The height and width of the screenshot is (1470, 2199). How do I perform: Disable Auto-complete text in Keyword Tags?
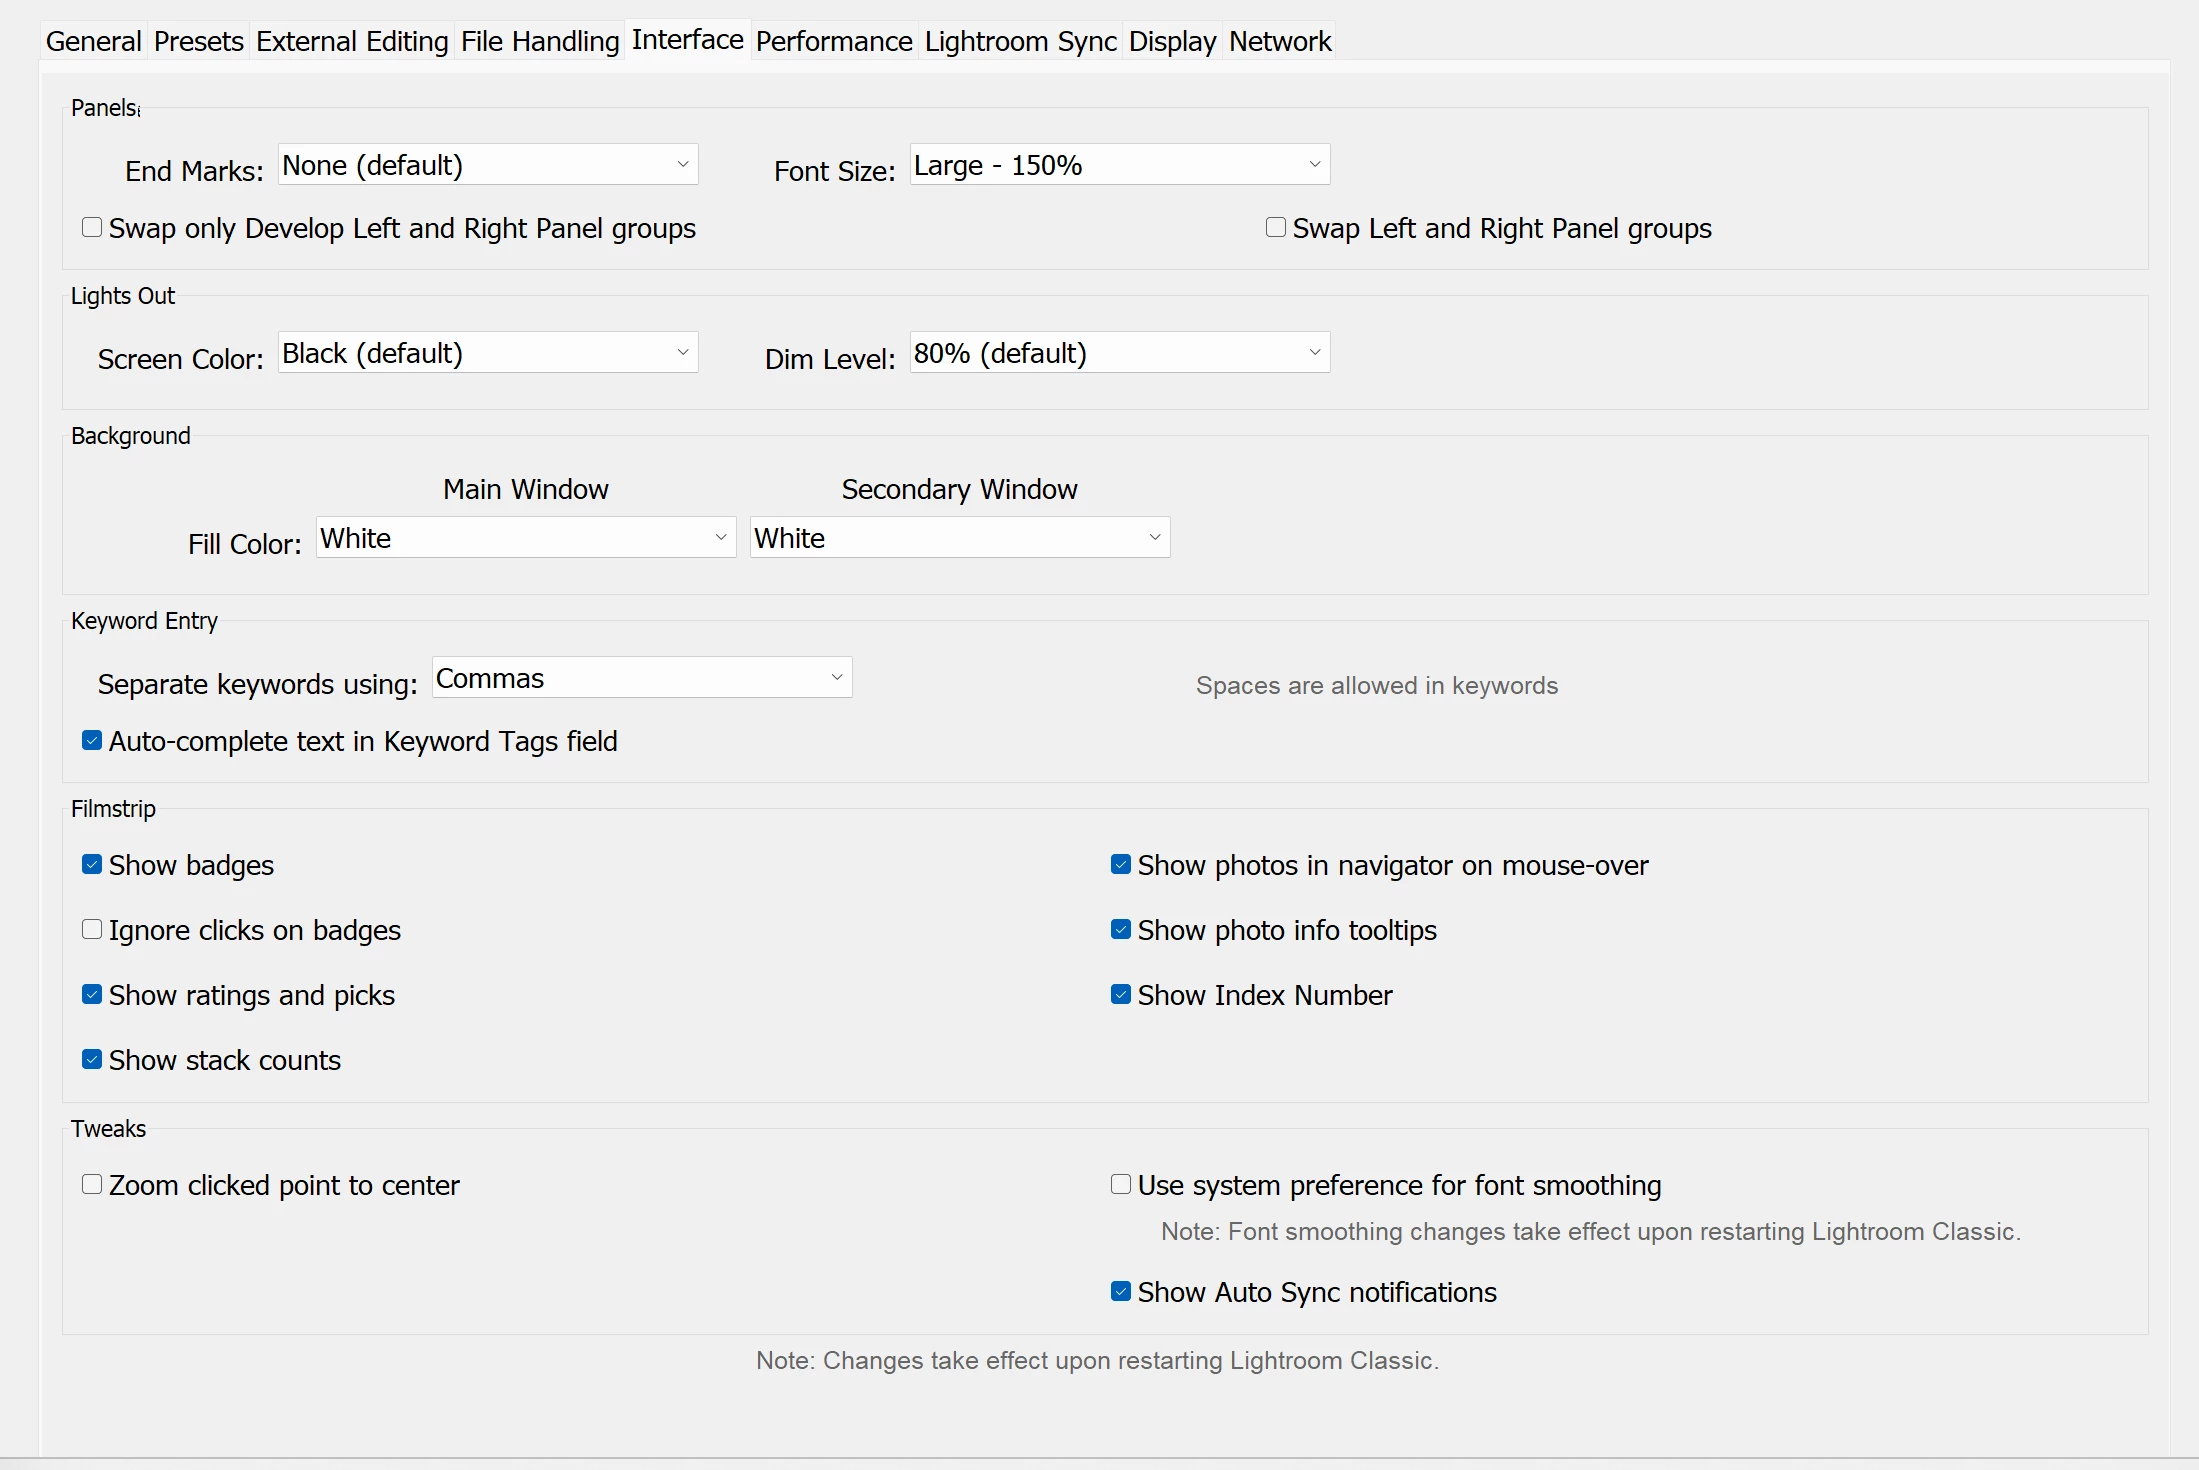(x=92, y=741)
